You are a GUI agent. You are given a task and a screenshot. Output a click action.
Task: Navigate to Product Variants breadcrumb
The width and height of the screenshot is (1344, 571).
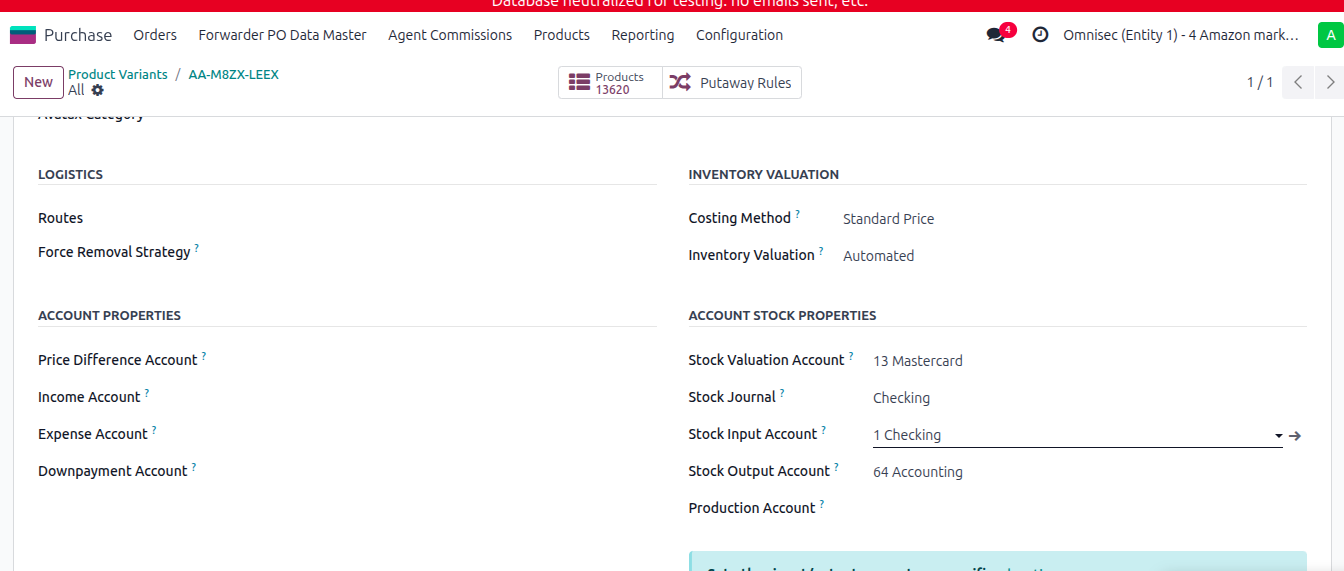tap(118, 75)
